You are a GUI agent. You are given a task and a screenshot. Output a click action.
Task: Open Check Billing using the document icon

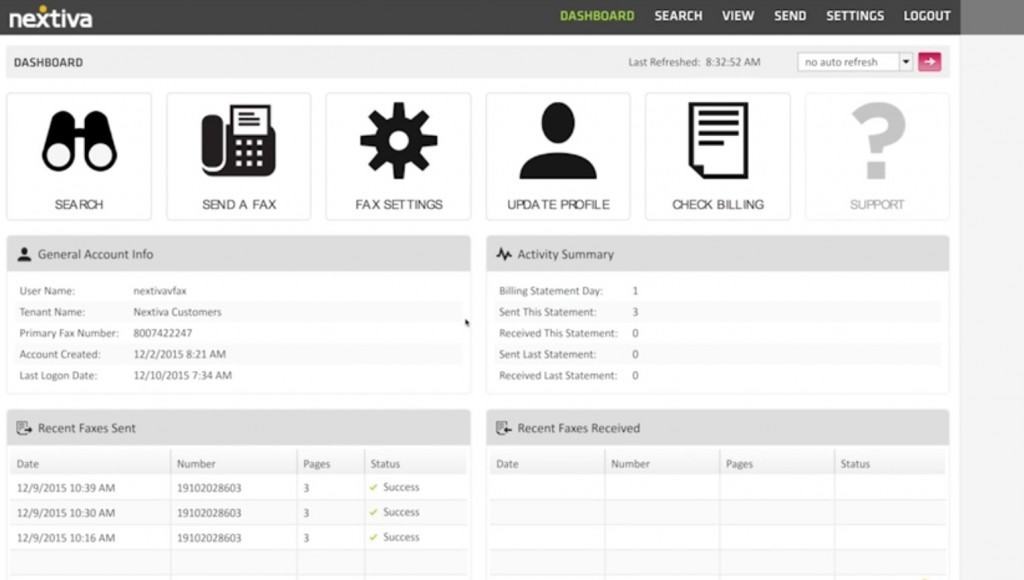pyautogui.click(x=717, y=140)
